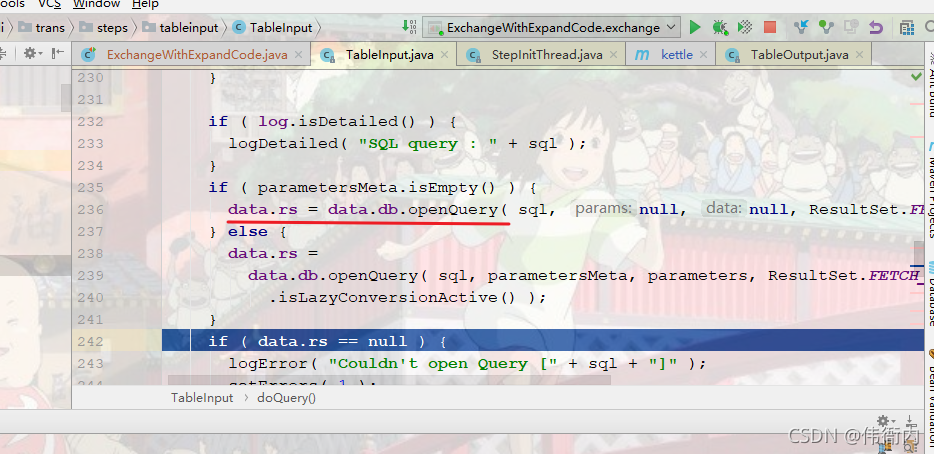
Task: Click line number 232 in the gutter
Action: [x=91, y=122]
